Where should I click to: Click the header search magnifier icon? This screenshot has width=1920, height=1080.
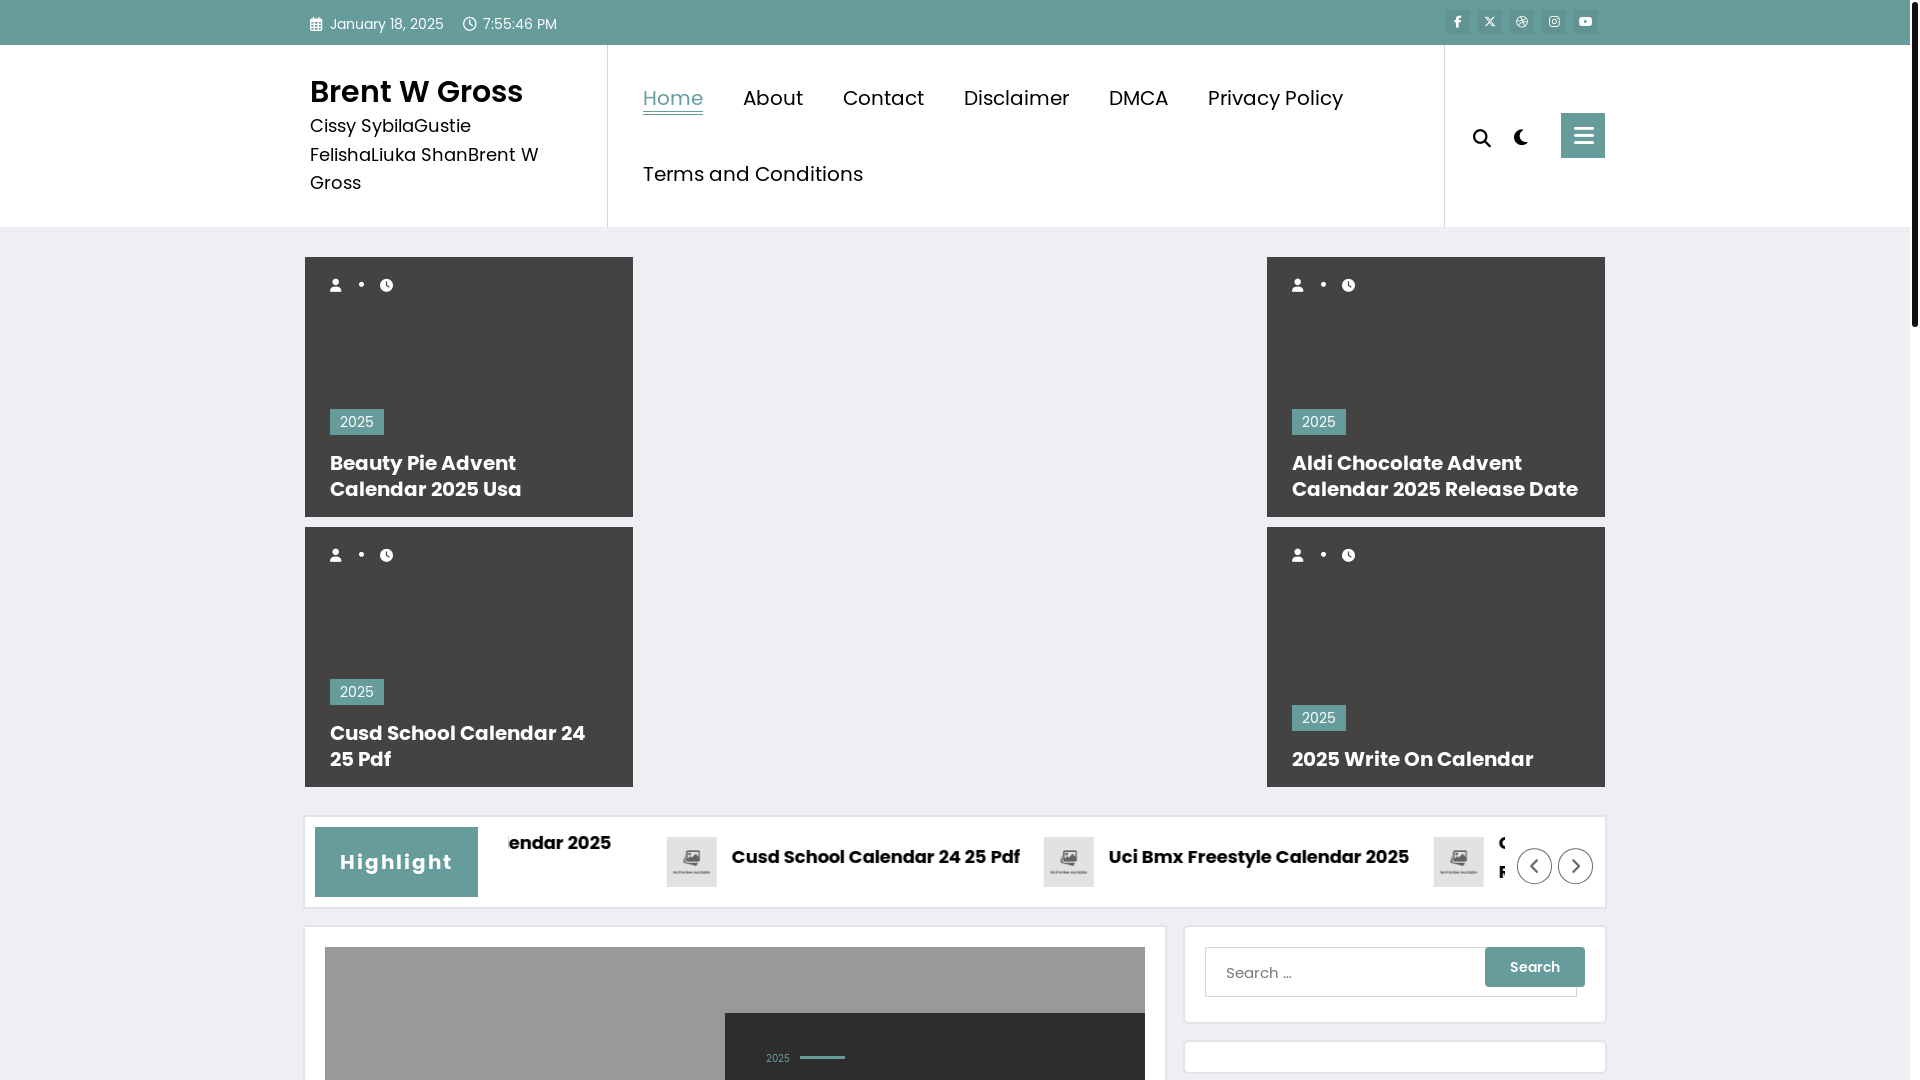(x=1482, y=138)
